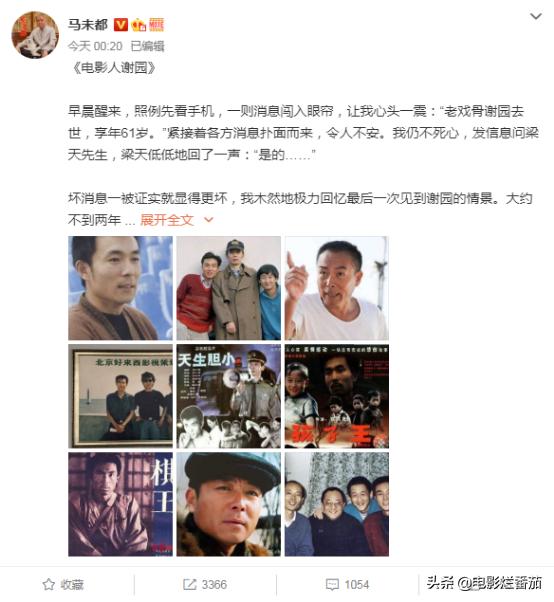Screen dimensions: 554x602
Task: Click the orange V verified badge
Action: point(121,25)
